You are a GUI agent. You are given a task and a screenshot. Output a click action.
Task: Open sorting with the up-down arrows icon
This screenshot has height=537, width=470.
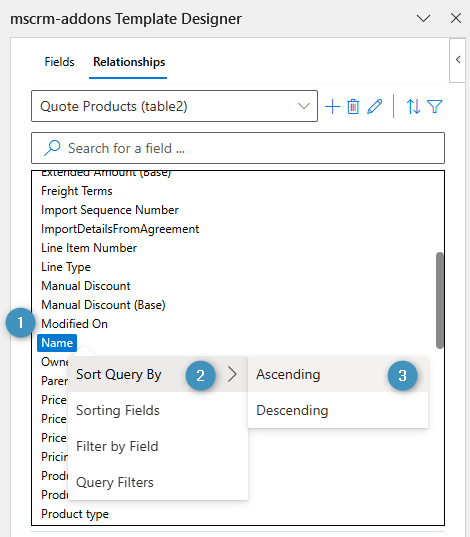click(x=413, y=107)
